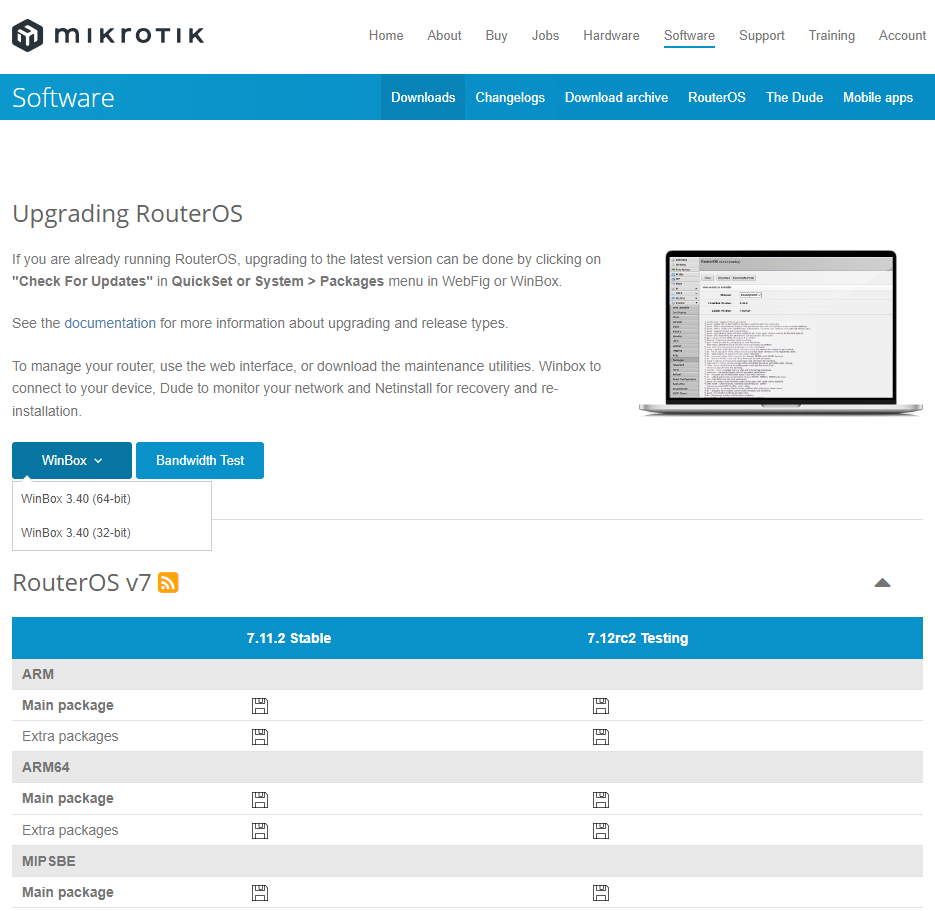Open the documentation link
935x911 pixels.
(x=110, y=323)
